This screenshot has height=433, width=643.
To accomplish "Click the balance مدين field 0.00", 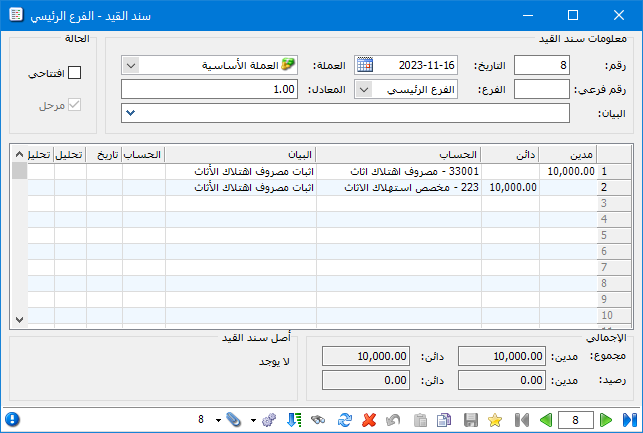I will pyautogui.click(x=502, y=380).
